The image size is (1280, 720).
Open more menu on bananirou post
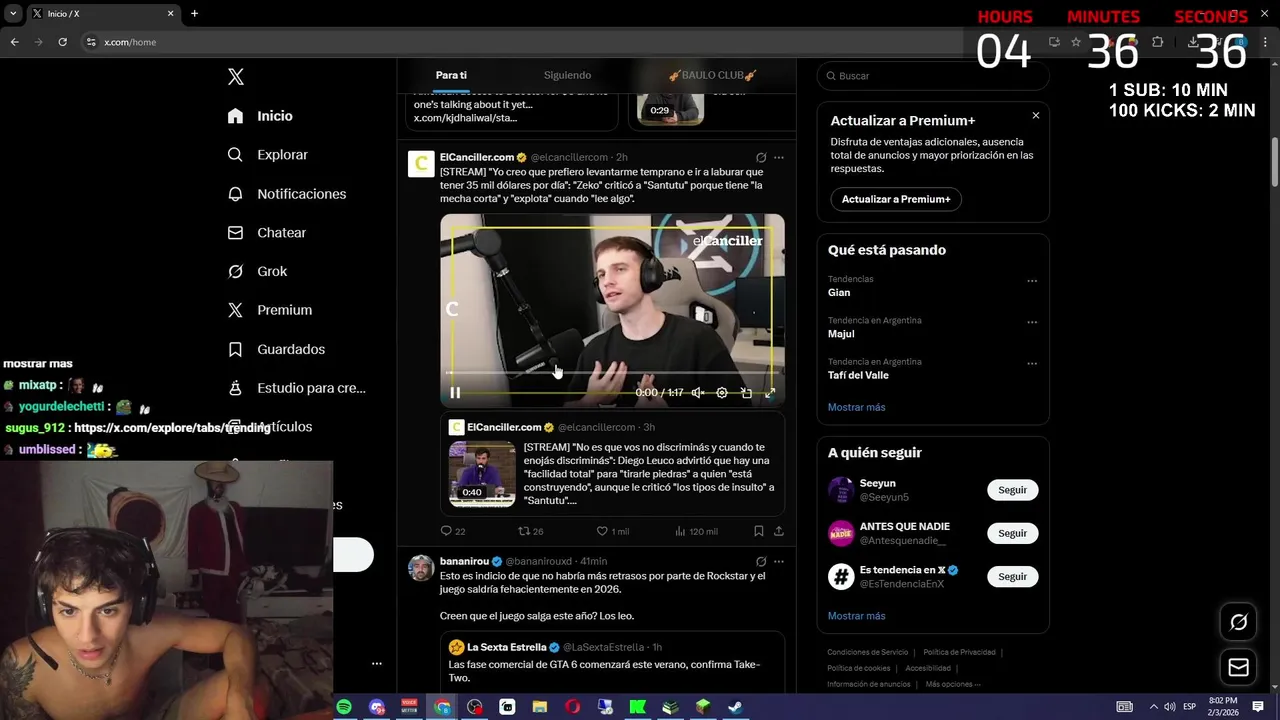[779, 562]
